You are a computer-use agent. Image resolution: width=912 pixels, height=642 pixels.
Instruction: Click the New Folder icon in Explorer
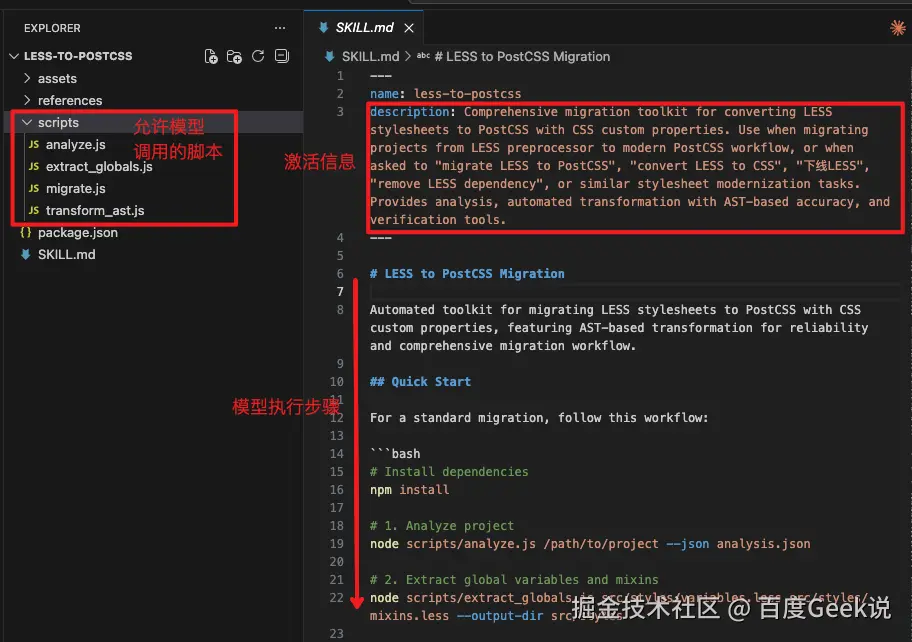pos(234,56)
